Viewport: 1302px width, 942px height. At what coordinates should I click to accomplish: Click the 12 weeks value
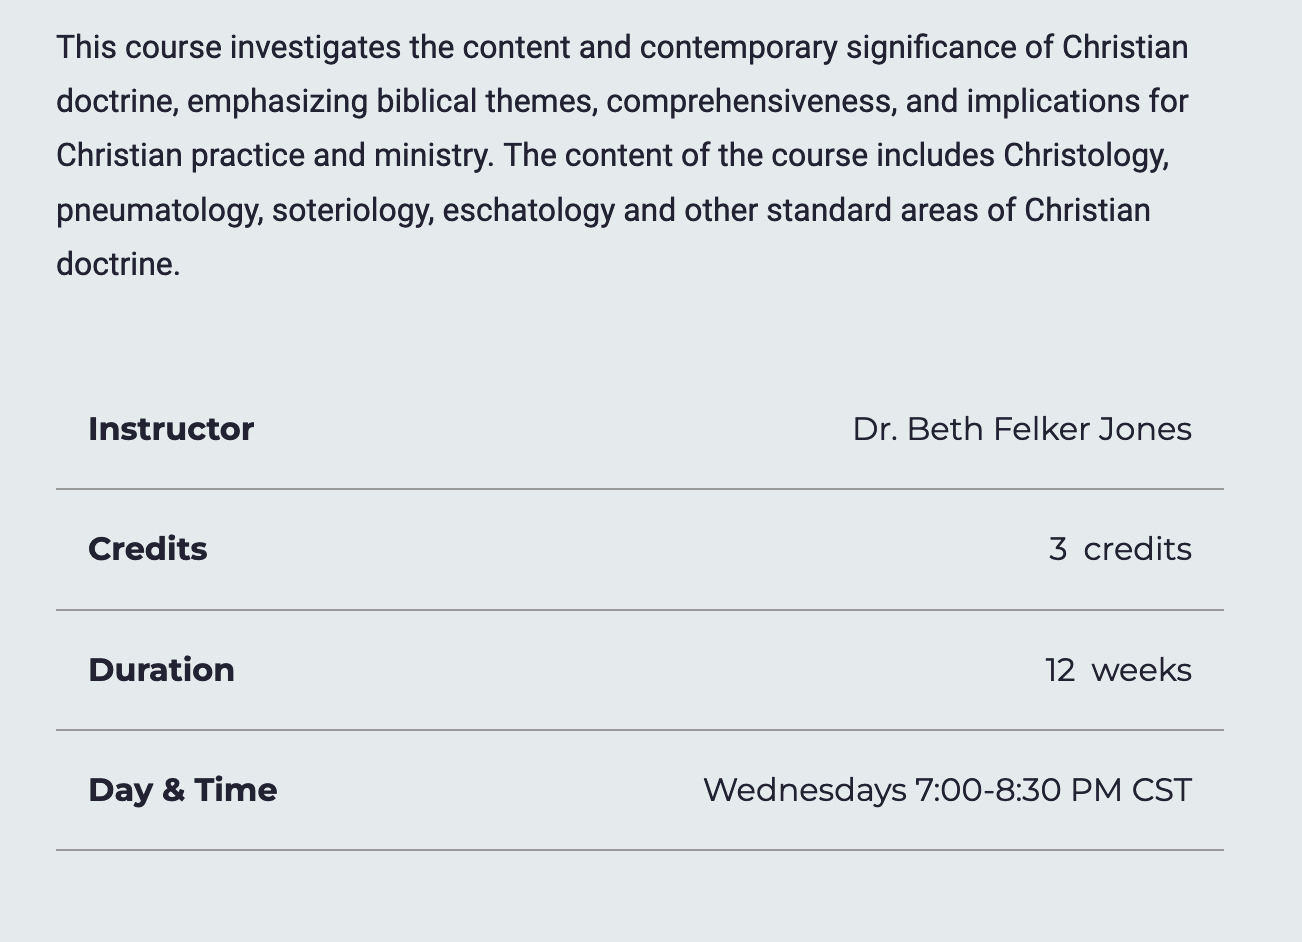click(1118, 670)
